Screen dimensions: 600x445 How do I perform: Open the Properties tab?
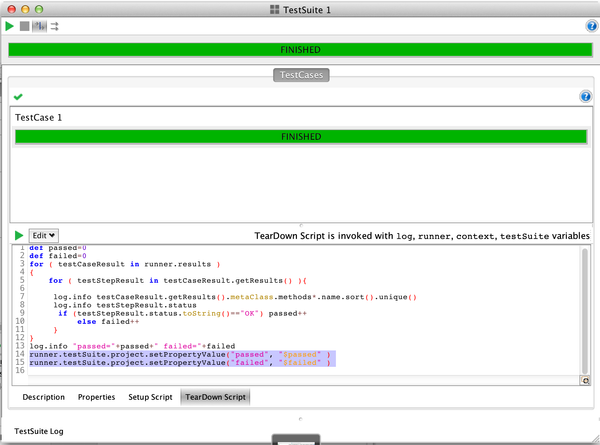[97, 397]
